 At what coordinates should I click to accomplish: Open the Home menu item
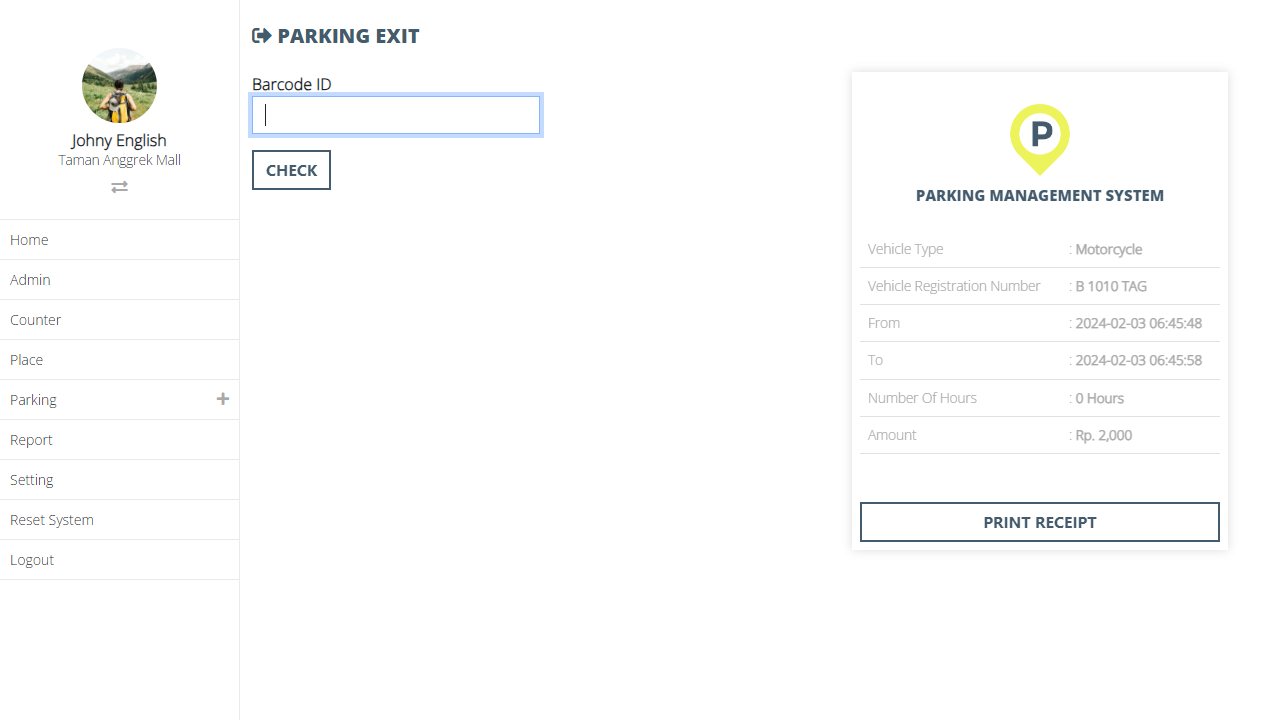[29, 240]
